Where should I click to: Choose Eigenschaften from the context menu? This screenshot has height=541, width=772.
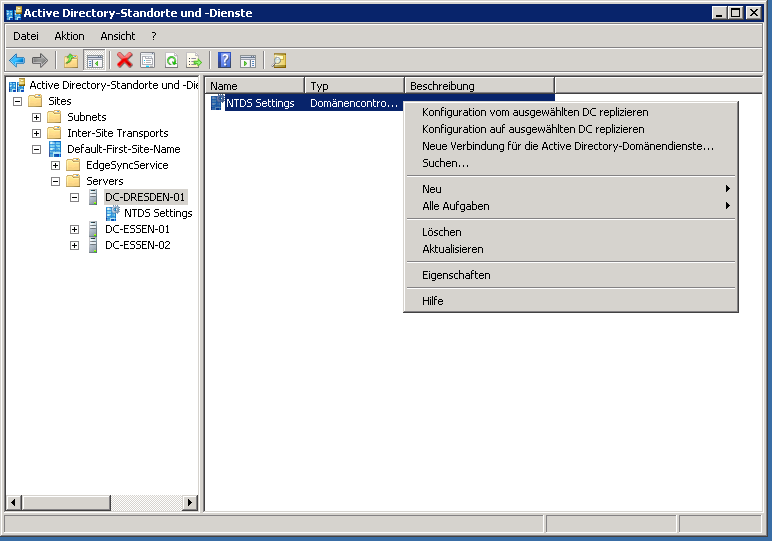click(456, 275)
